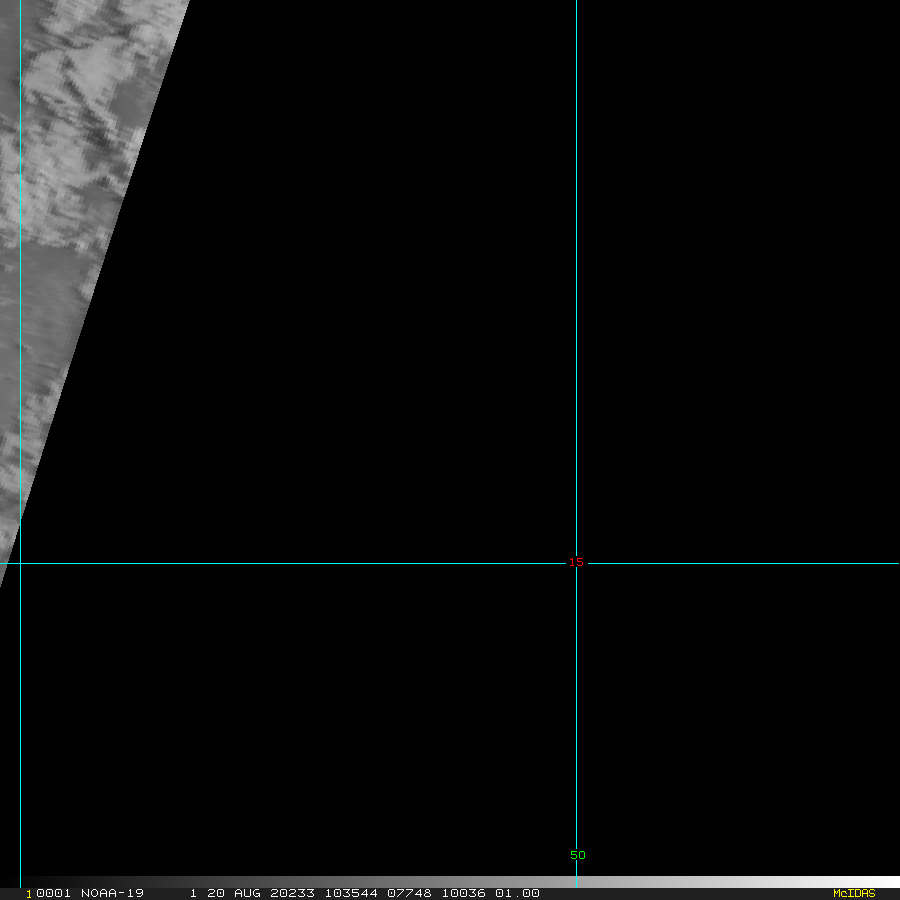Image resolution: width=900 pixels, height=900 pixels.
Task: Click the 10036 value in status line
Action: [462, 893]
